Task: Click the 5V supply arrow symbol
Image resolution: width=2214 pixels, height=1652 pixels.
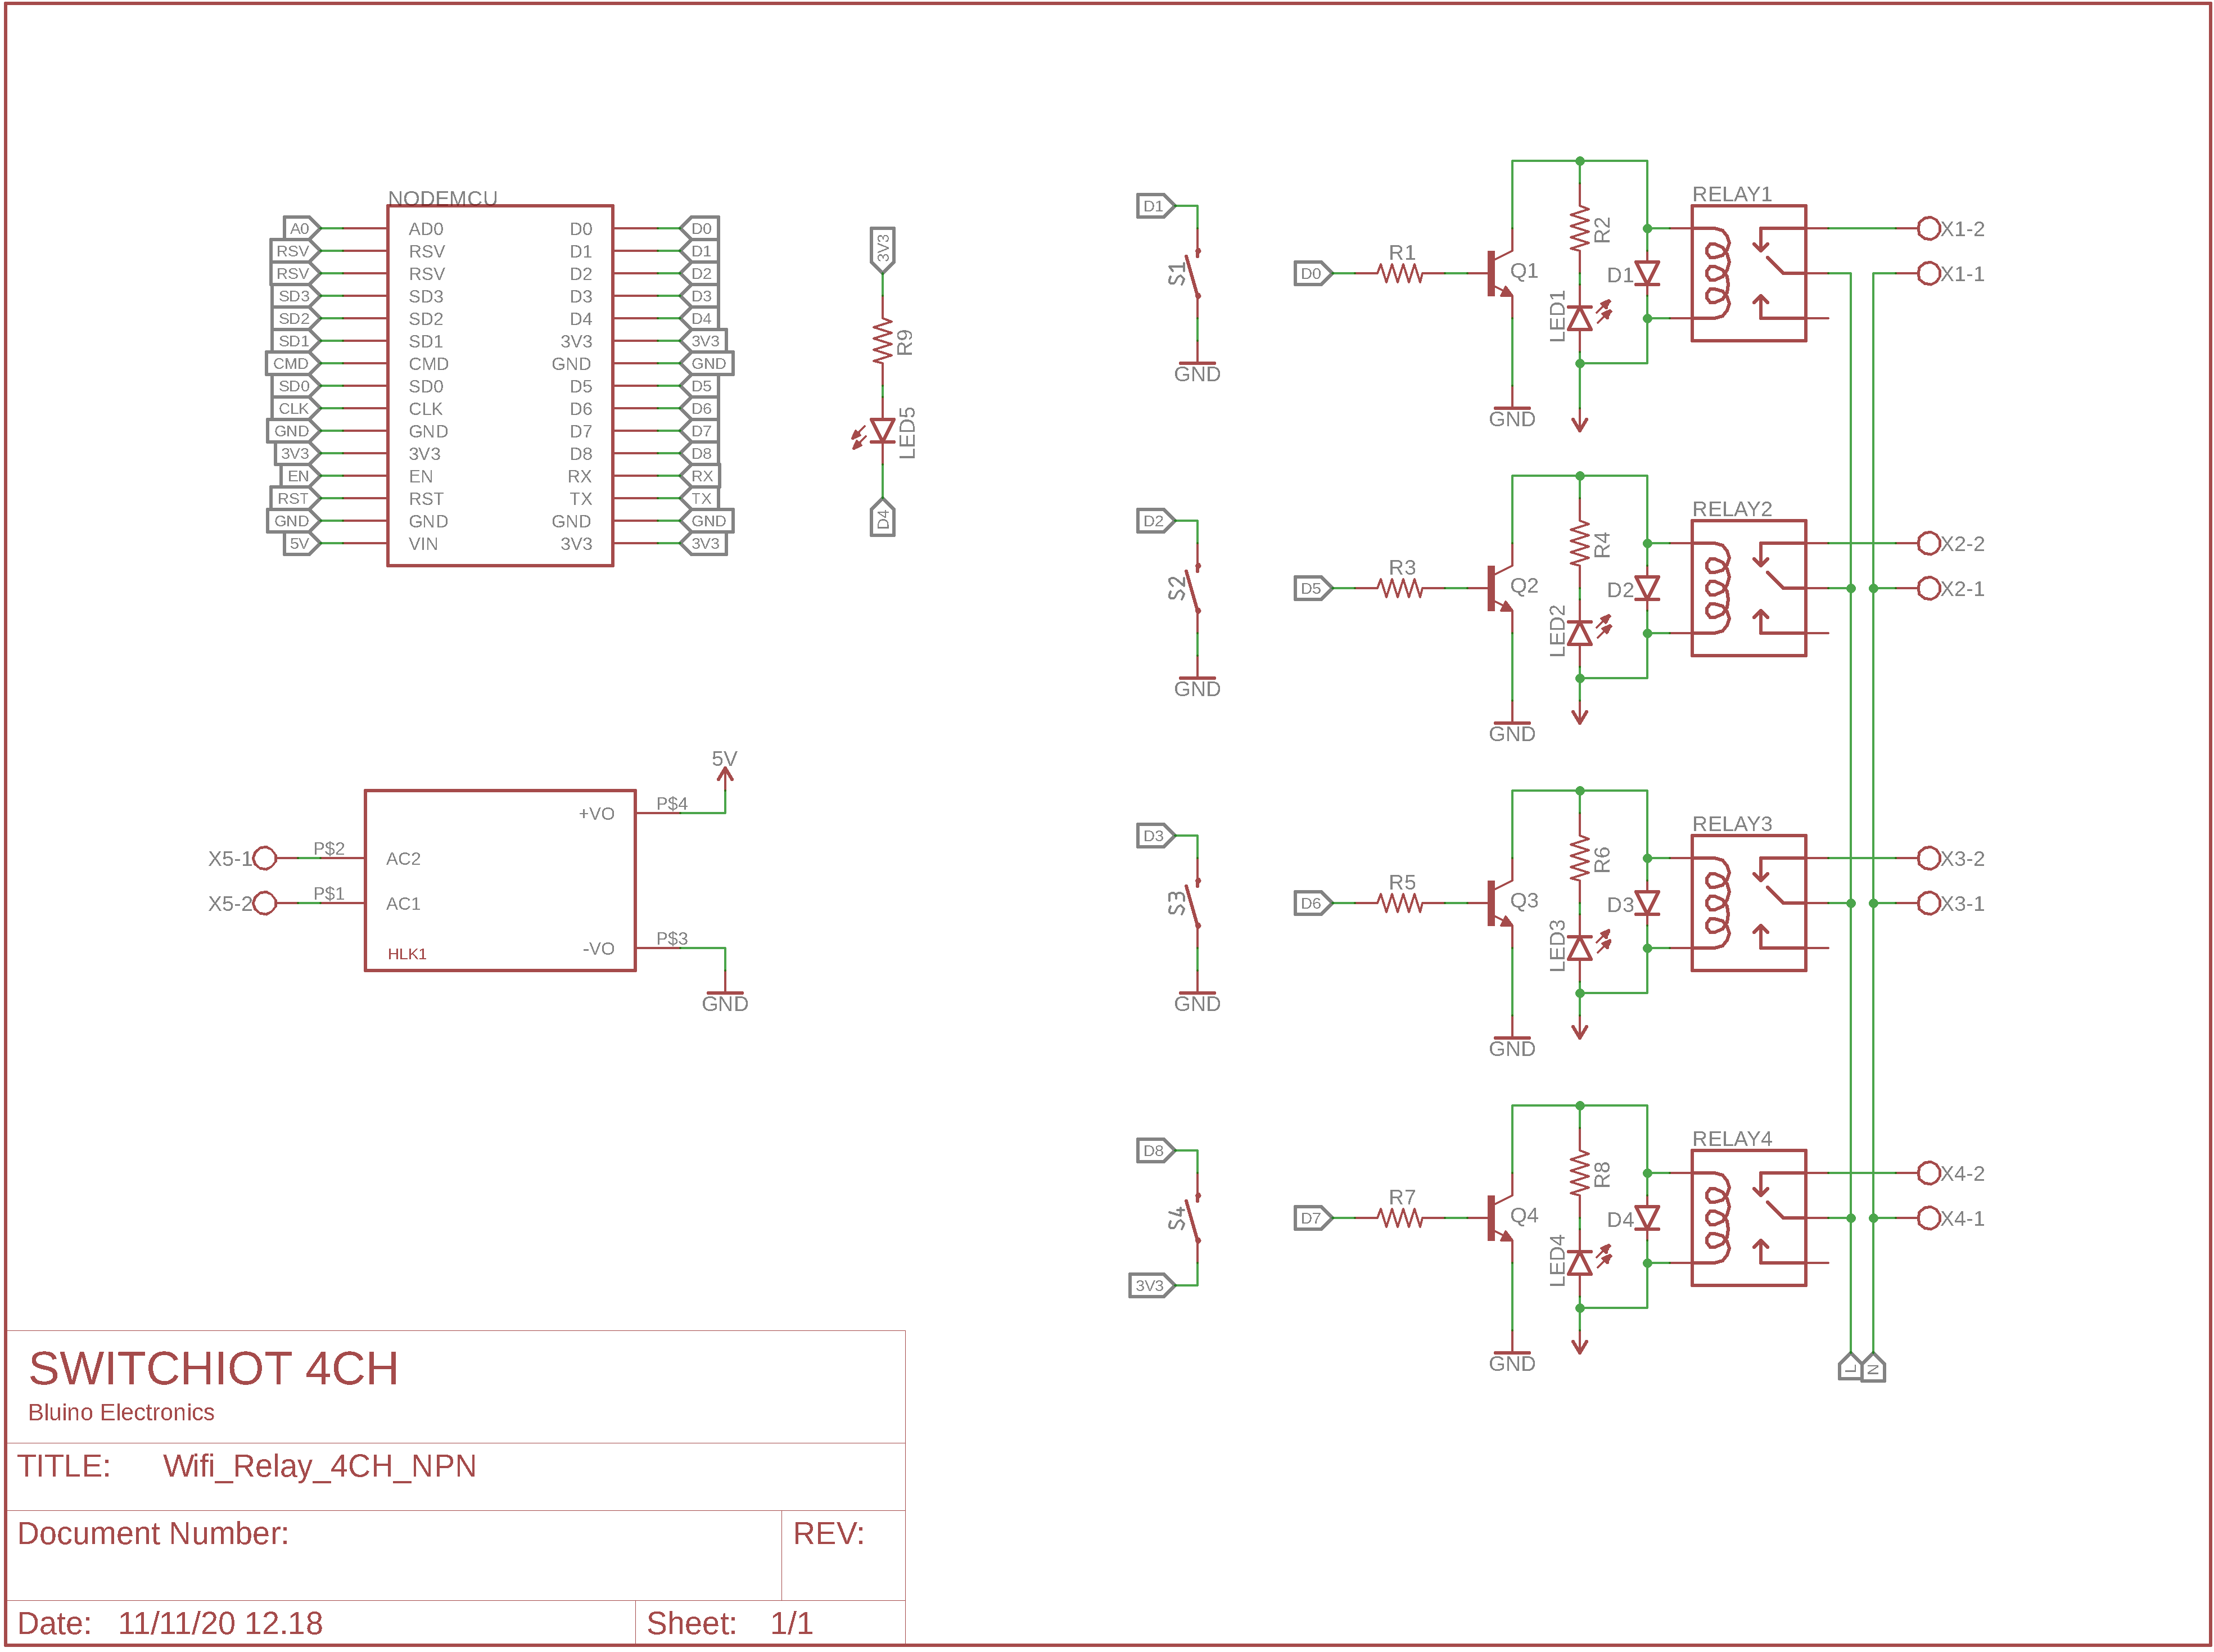Action: (725, 775)
